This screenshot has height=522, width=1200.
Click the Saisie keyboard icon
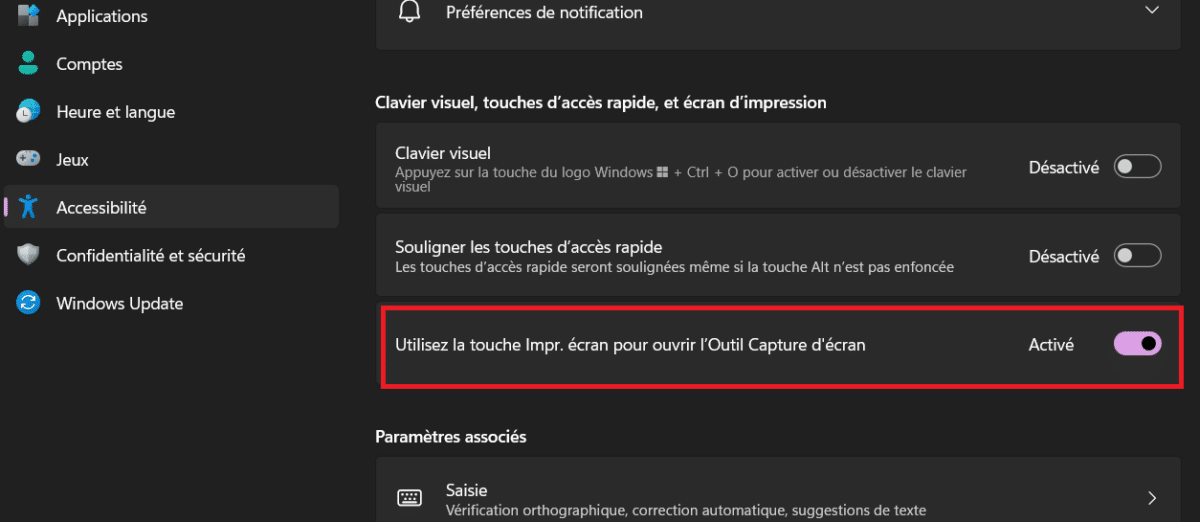click(x=409, y=498)
